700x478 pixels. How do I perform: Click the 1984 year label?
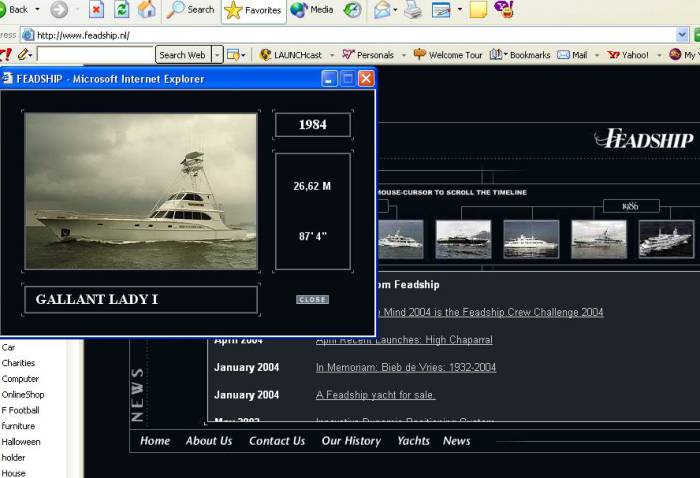click(x=312, y=125)
